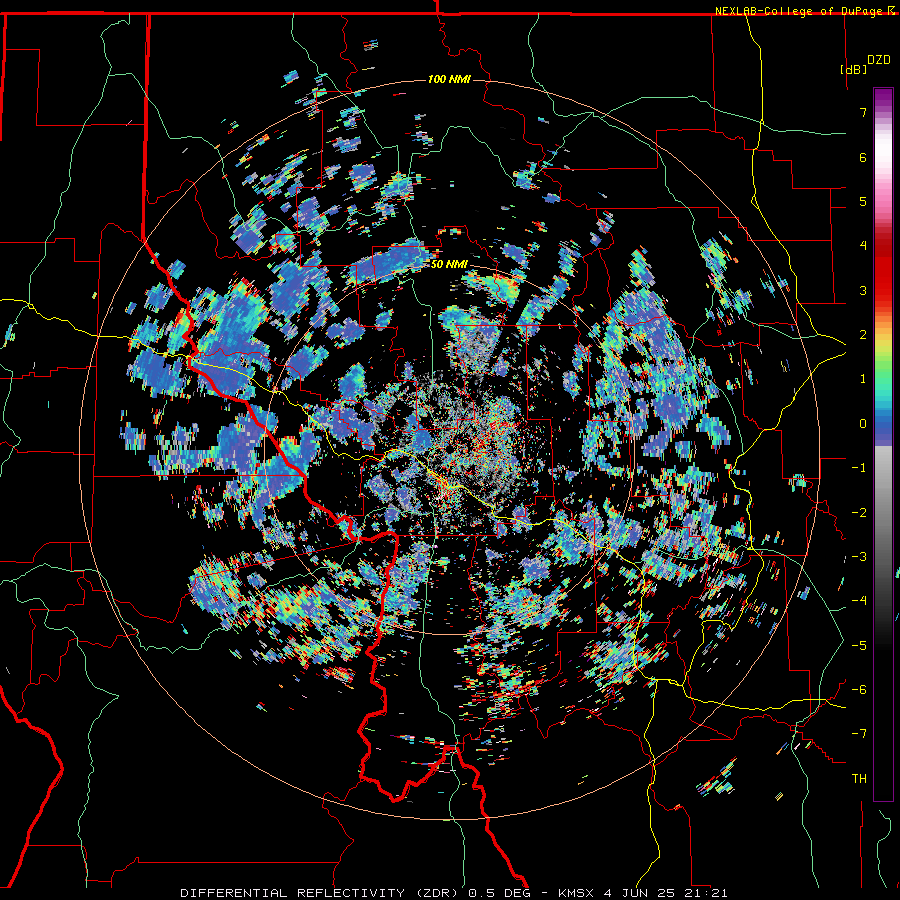Click the "-6" tick label on the scale
900x900 pixels.
tap(859, 690)
